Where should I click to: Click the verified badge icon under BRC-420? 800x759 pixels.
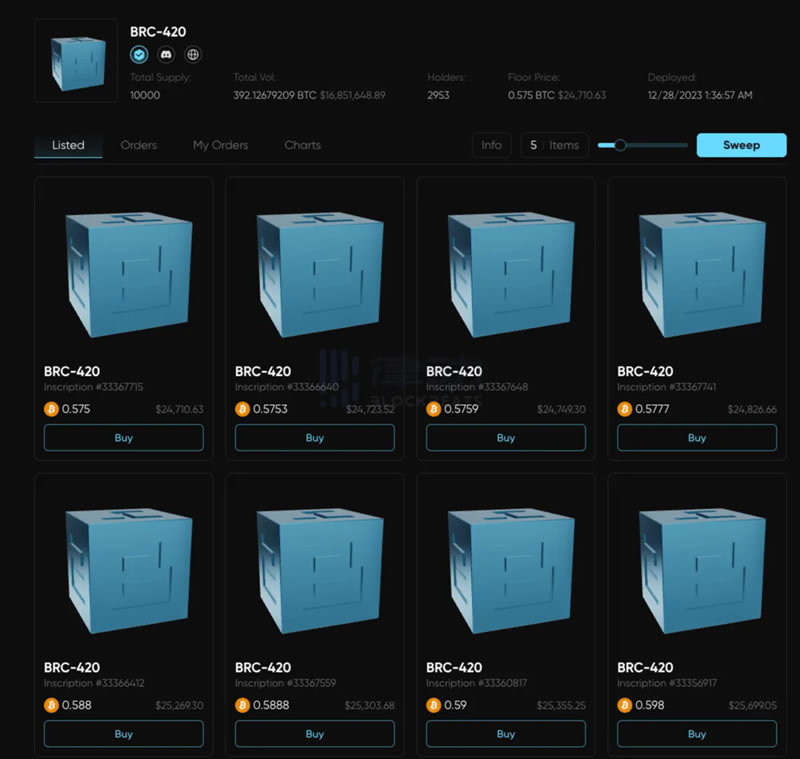click(140, 55)
